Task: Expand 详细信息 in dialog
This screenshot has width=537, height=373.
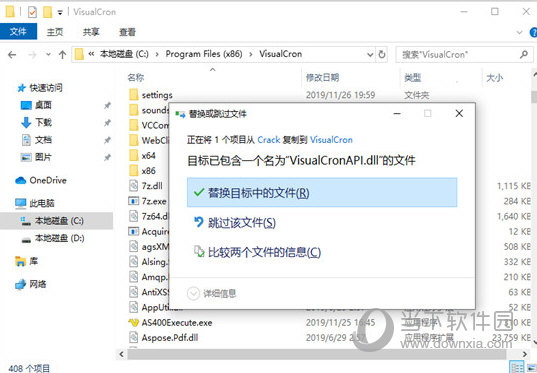Action: point(212,294)
